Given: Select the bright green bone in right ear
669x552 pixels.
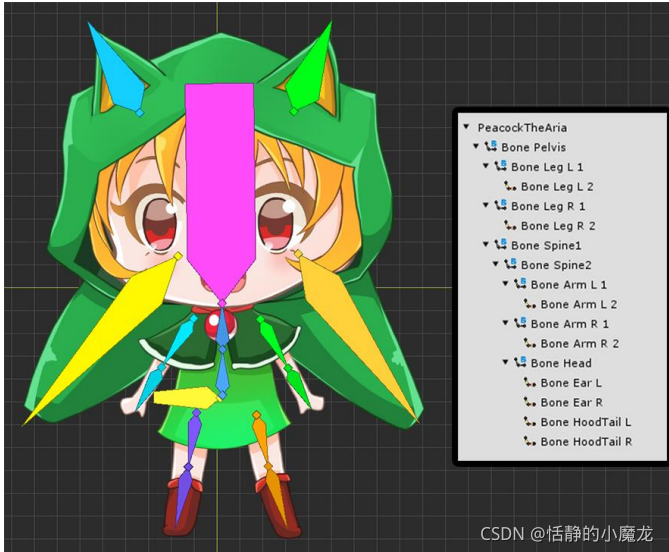Looking at the screenshot, I should [x=308, y=79].
